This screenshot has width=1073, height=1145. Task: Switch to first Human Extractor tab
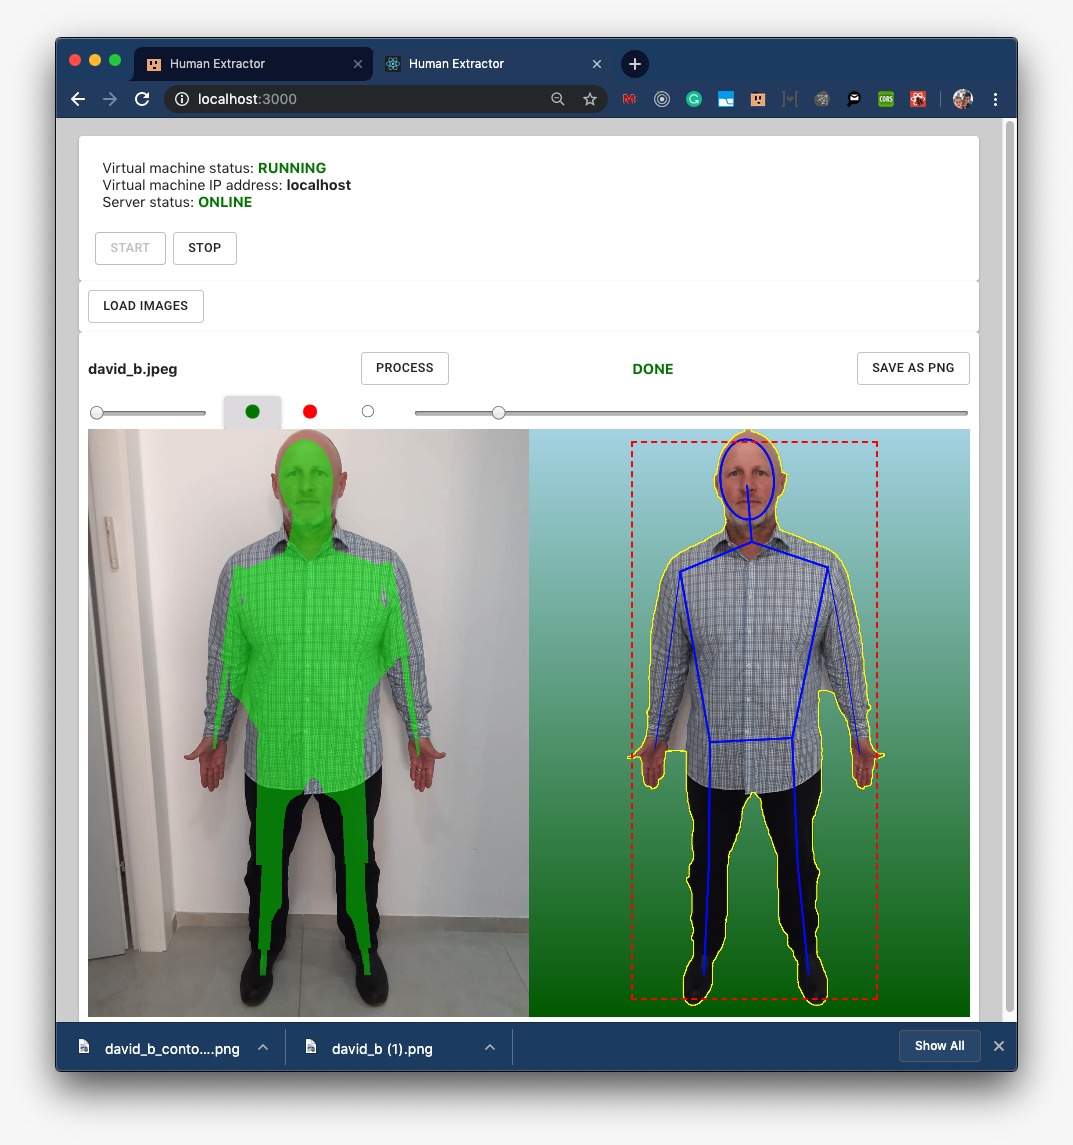pyautogui.click(x=253, y=64)
